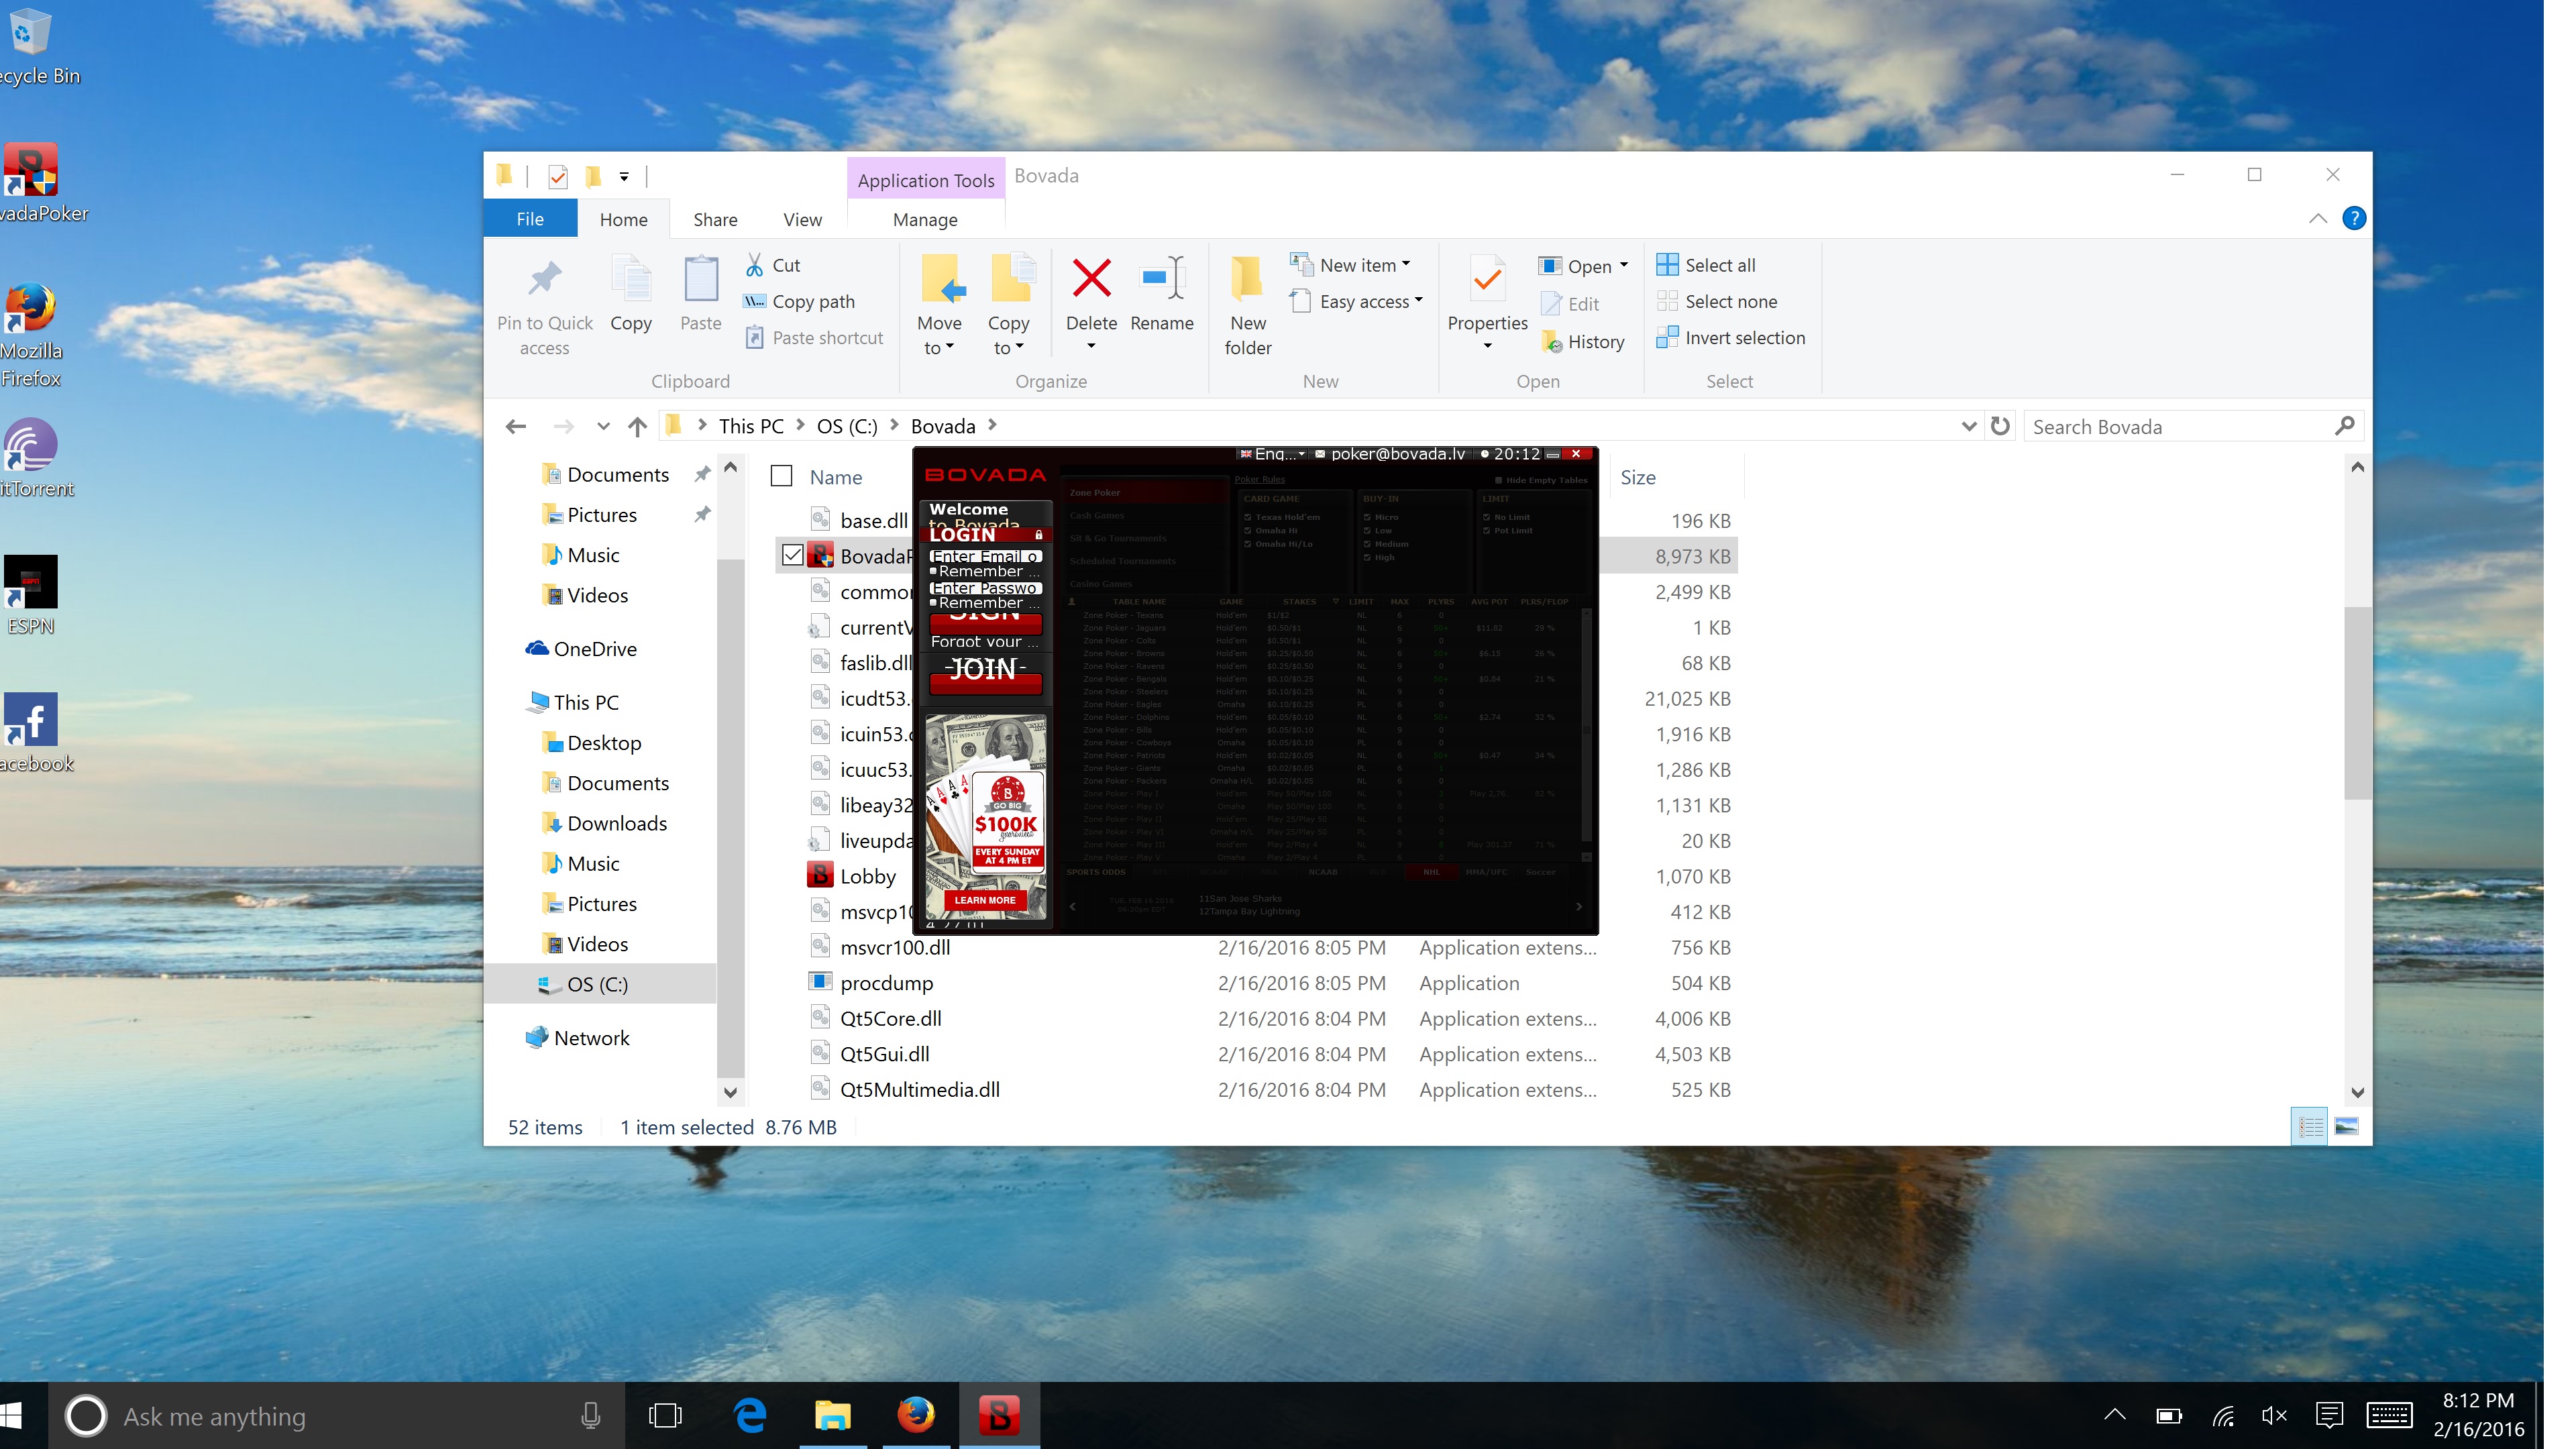Click LEARN MORE on $100K banner

coord(985,900)
